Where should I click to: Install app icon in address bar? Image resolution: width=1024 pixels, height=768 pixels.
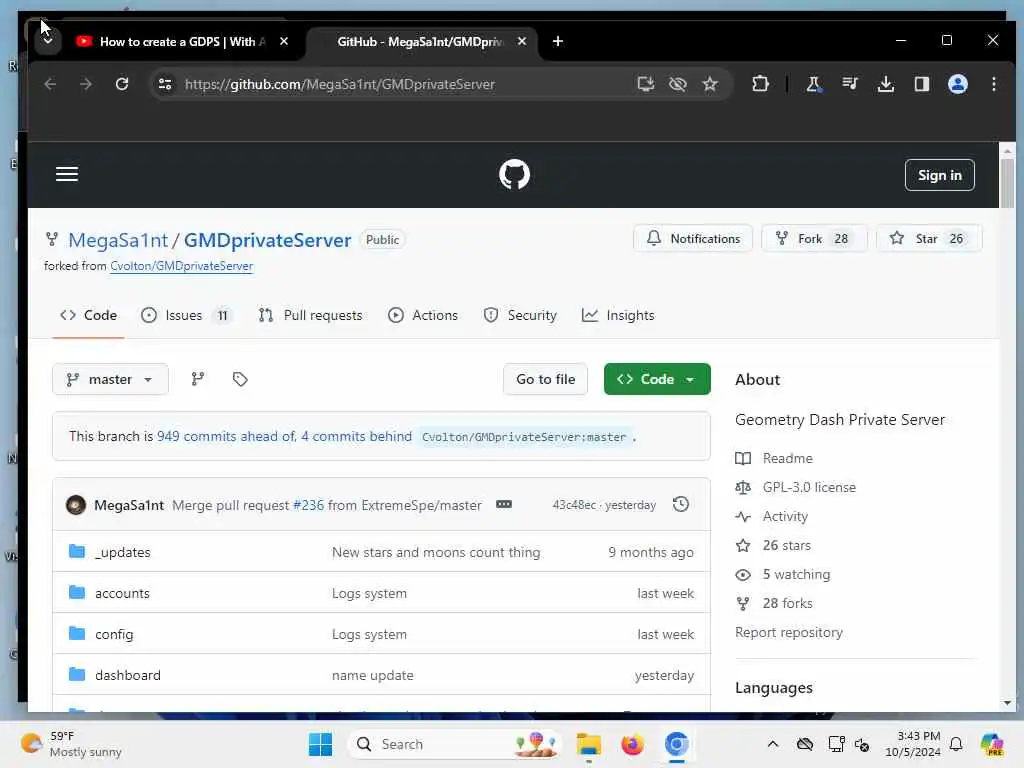pyautogui.click(x=645, y=84)
